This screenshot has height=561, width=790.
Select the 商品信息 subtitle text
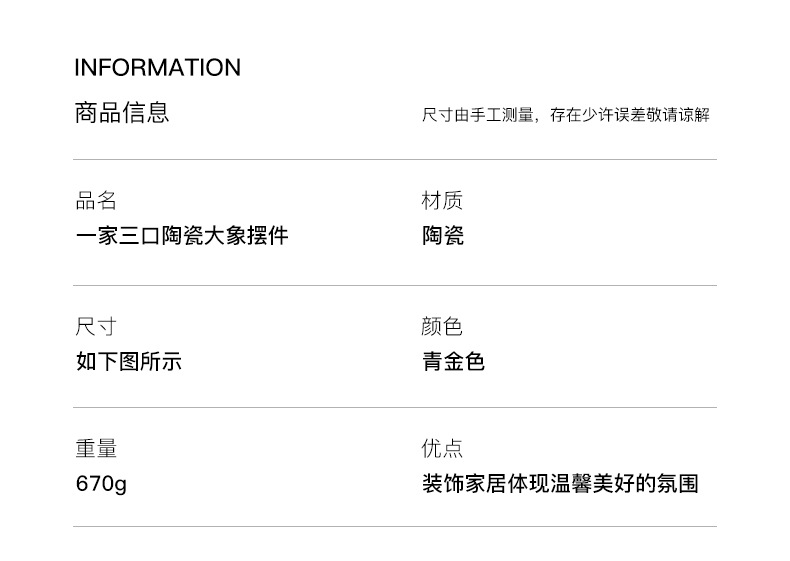coord(122,112)
